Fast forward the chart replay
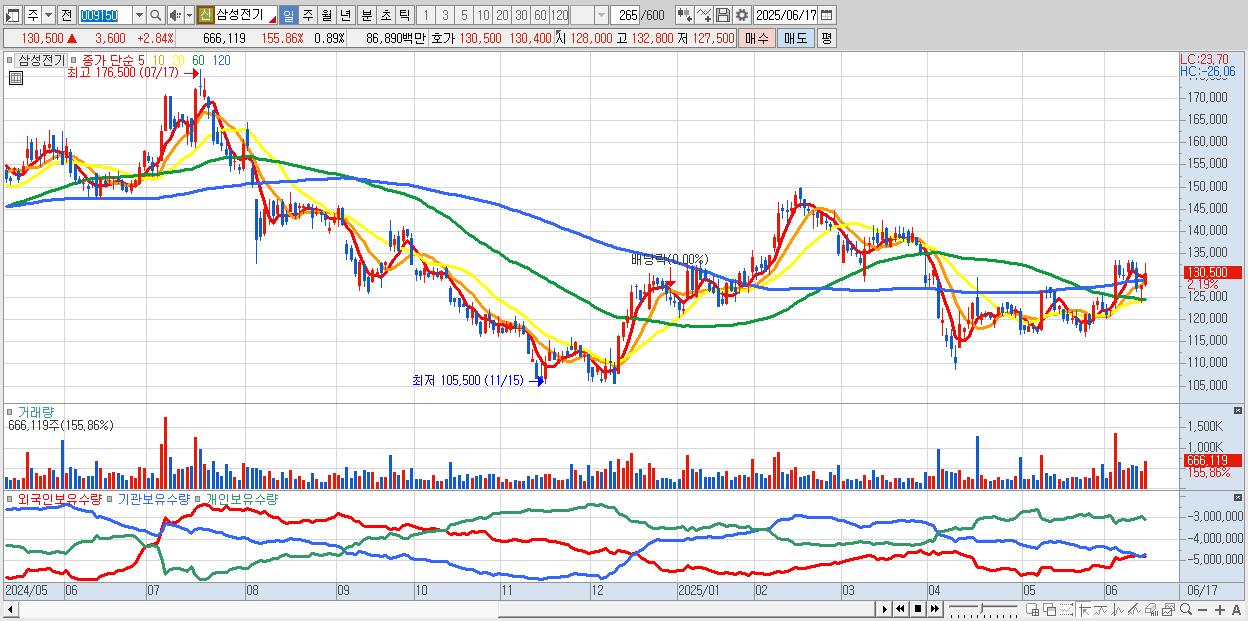 [x=934, y=609]
